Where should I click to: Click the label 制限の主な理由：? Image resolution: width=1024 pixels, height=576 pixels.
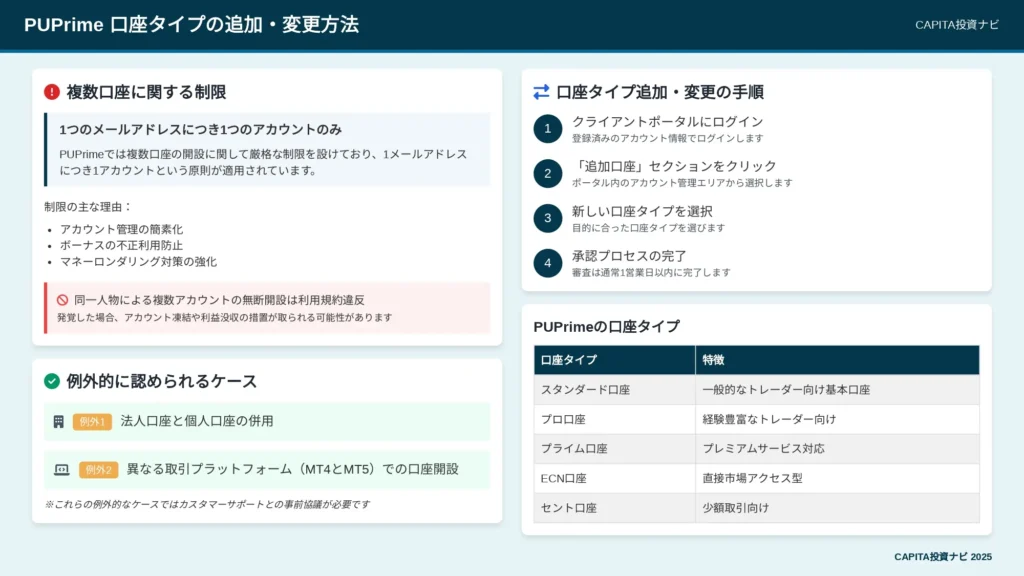click(88, 207)
